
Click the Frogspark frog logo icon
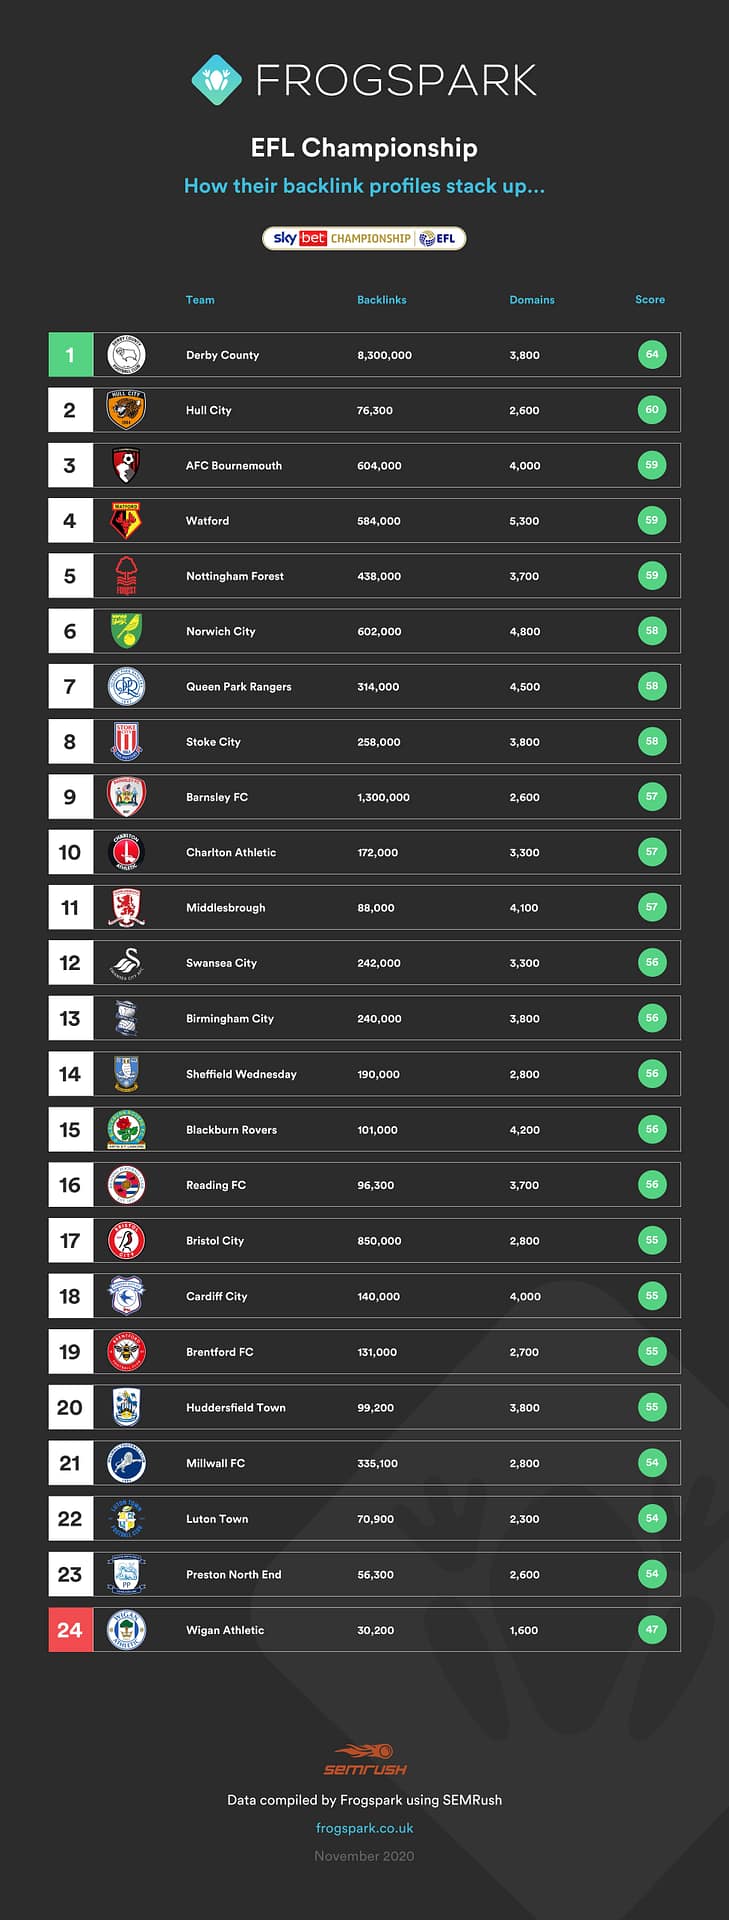point(216,80)
